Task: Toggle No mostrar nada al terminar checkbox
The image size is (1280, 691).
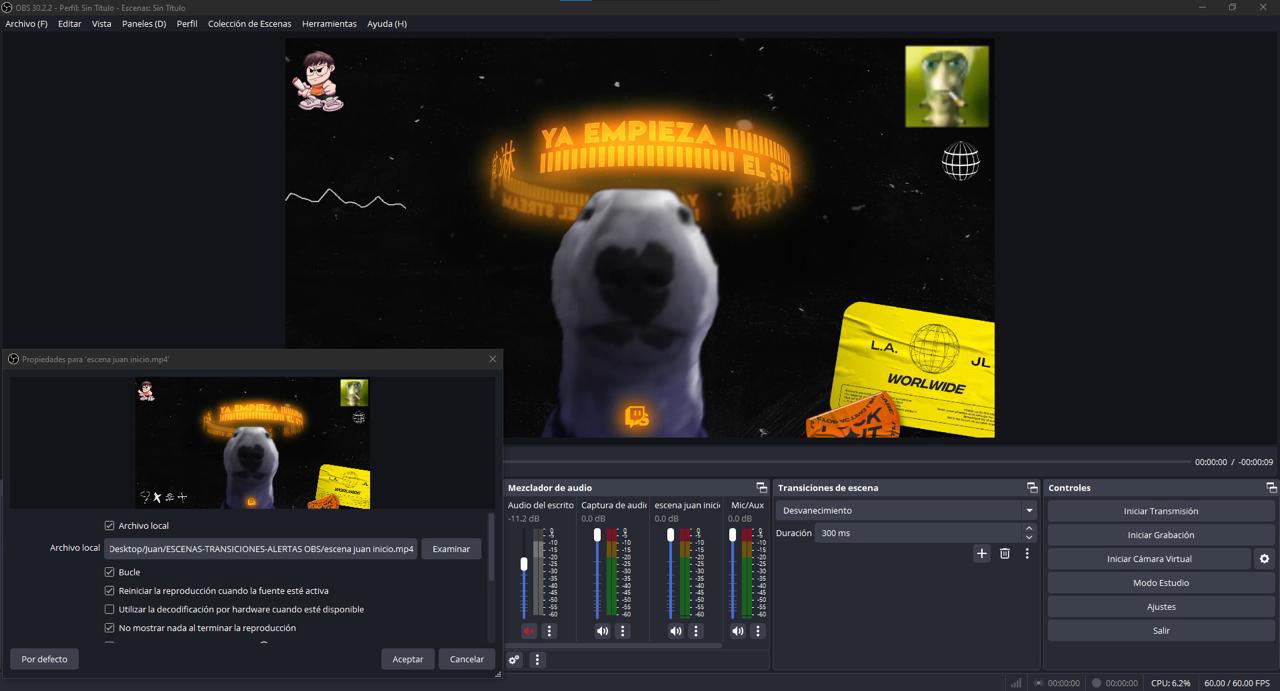Action: tap(110, 628)
